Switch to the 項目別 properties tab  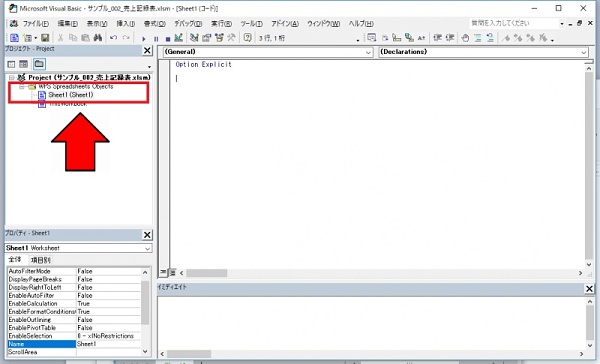pyautogui.click(x=40, y=260)
